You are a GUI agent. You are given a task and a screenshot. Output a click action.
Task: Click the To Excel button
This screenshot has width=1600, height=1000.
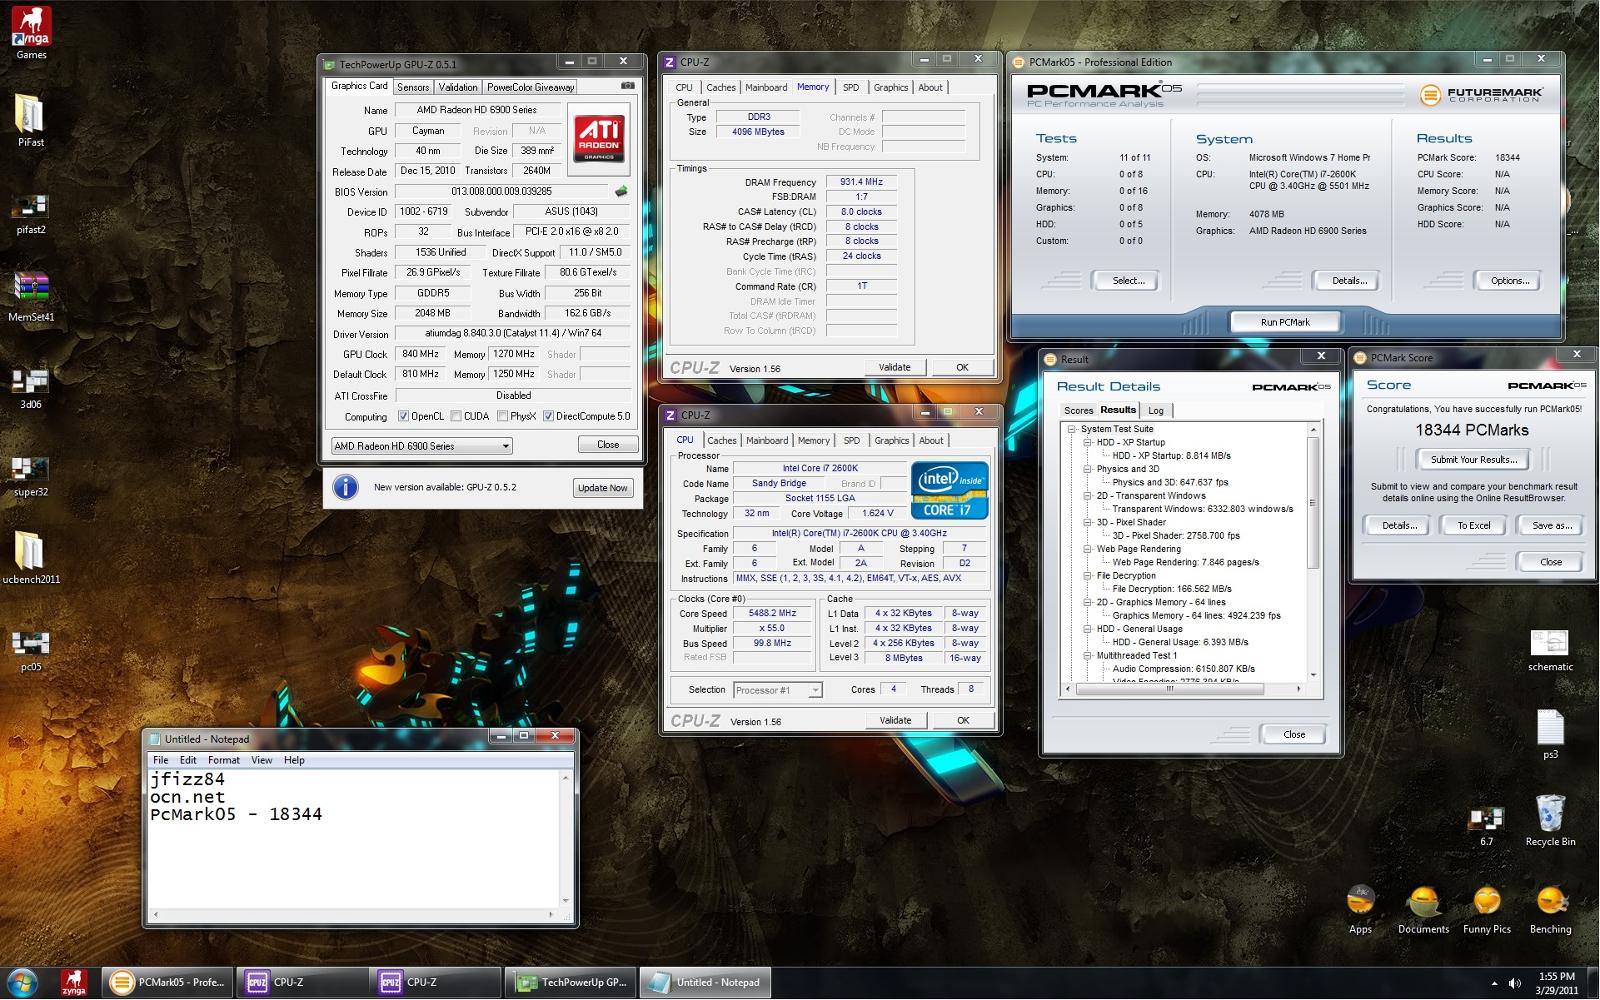point(1473,526)
